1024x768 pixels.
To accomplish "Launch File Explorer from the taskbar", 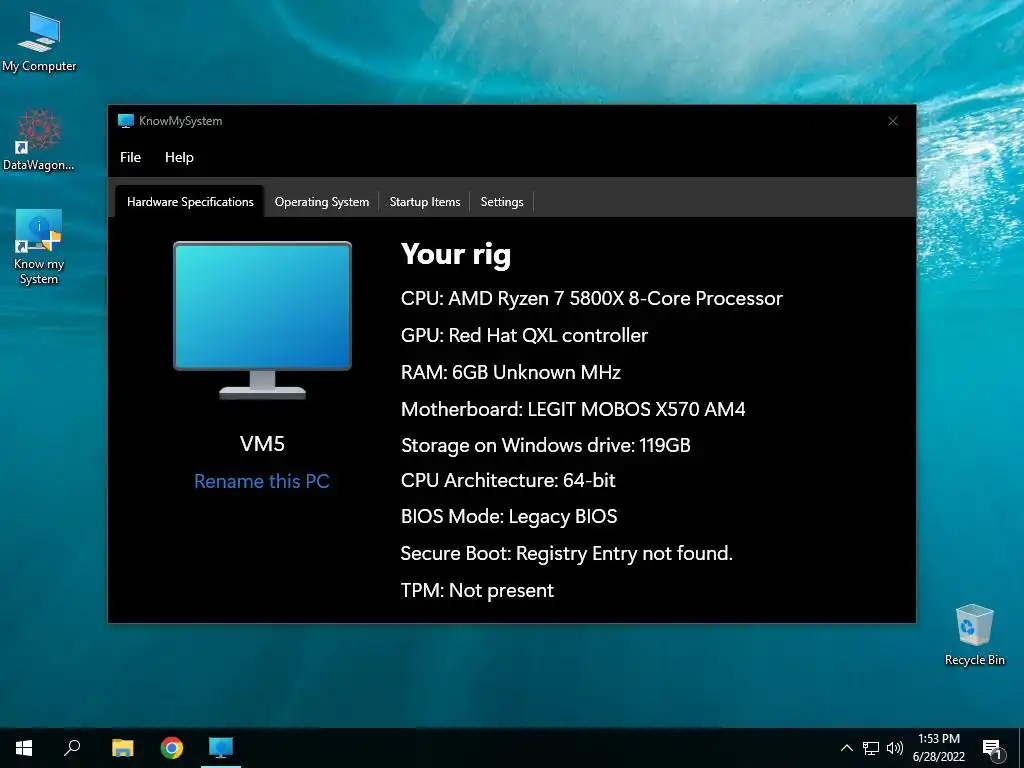I will click(x=122, y=748).
